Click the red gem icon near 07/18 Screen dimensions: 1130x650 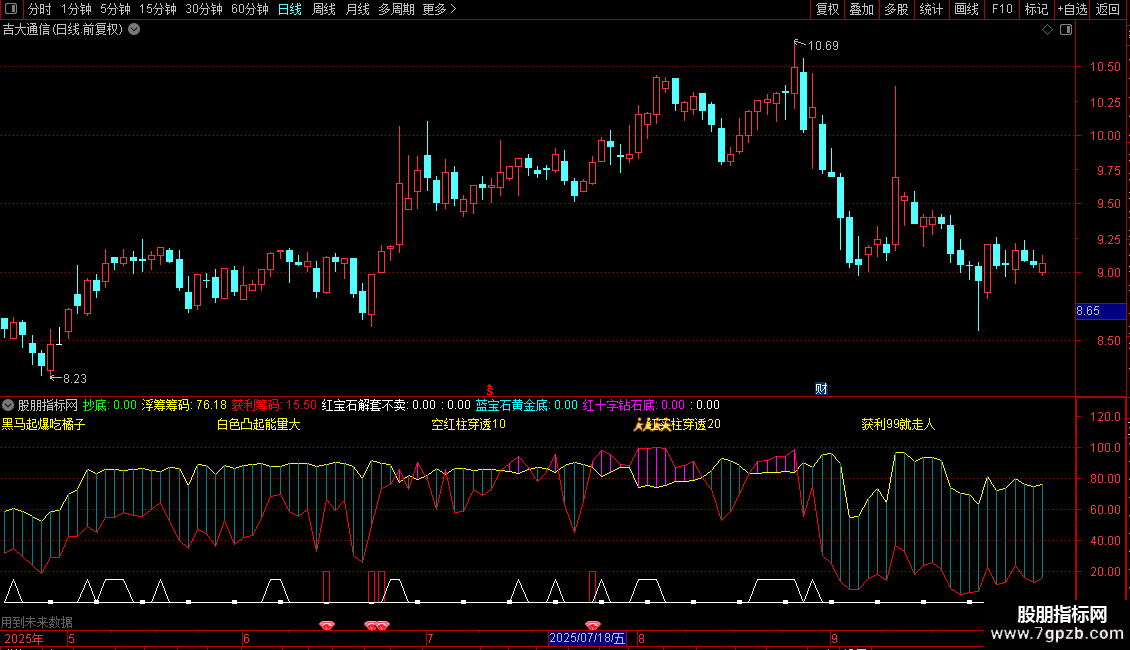coord(592,625)
